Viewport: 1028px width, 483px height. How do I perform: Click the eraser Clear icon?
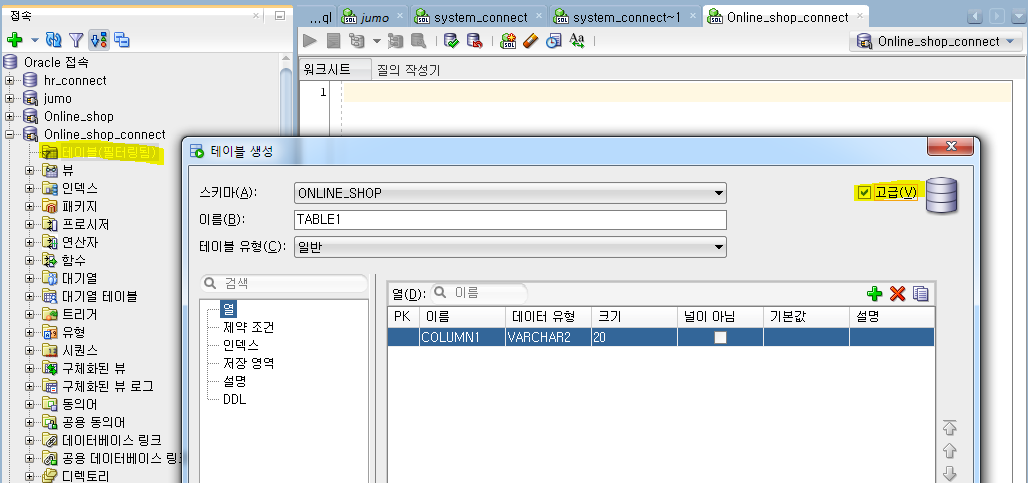coord(530,41)
